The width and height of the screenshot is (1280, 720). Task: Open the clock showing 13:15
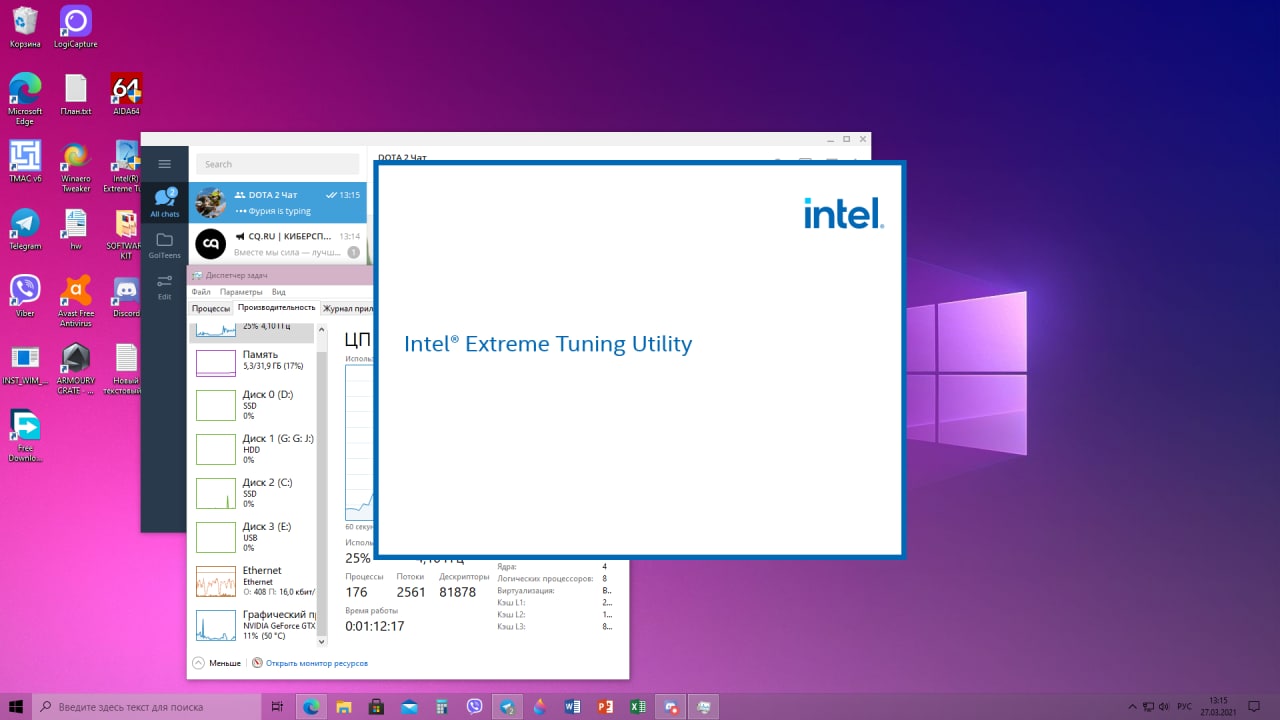coord(1218,706)
